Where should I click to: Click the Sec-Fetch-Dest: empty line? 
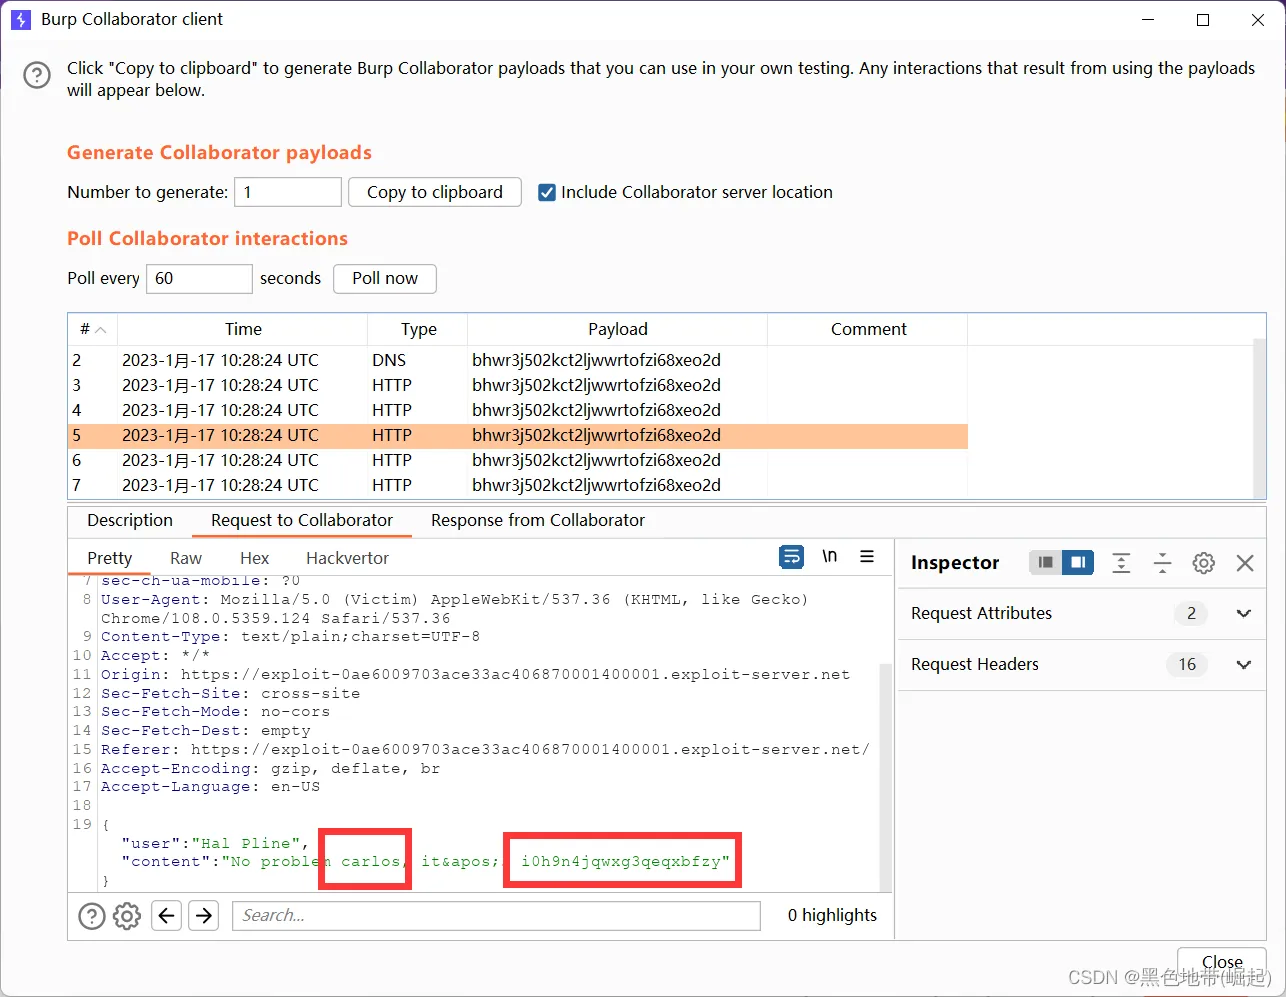point(205,730)
